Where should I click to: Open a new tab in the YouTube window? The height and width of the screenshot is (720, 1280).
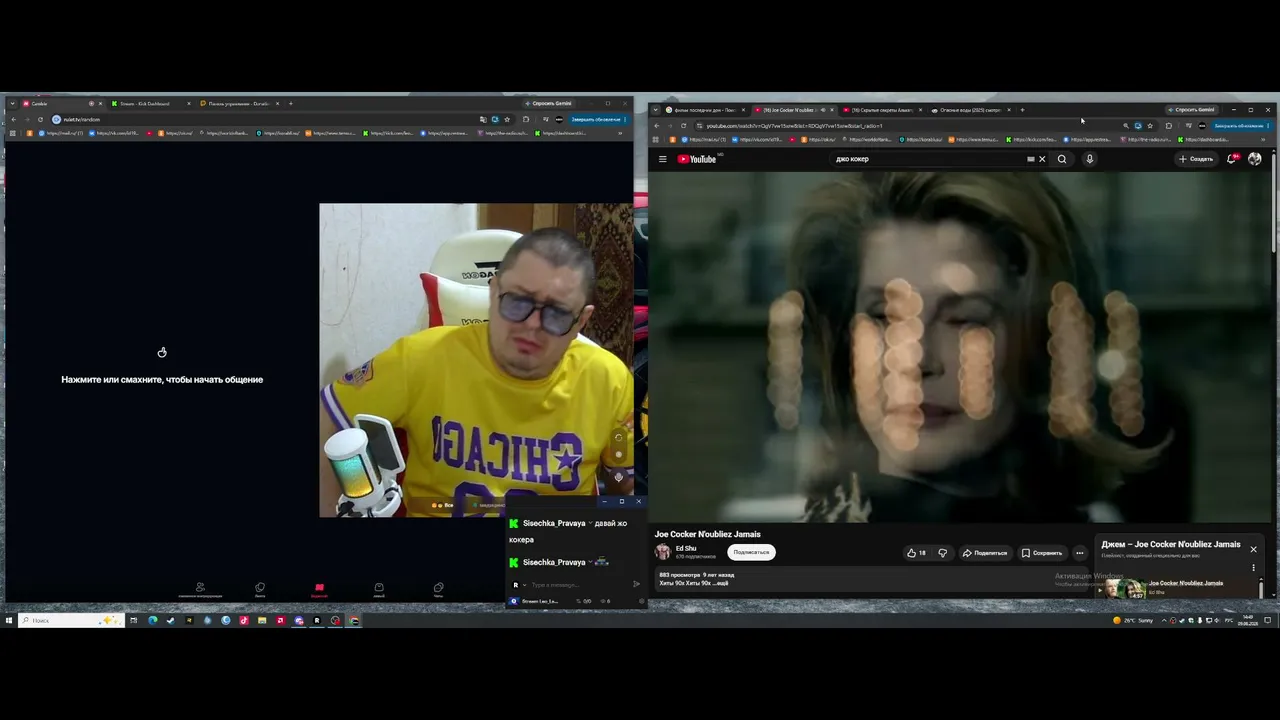pos(1022,110)
